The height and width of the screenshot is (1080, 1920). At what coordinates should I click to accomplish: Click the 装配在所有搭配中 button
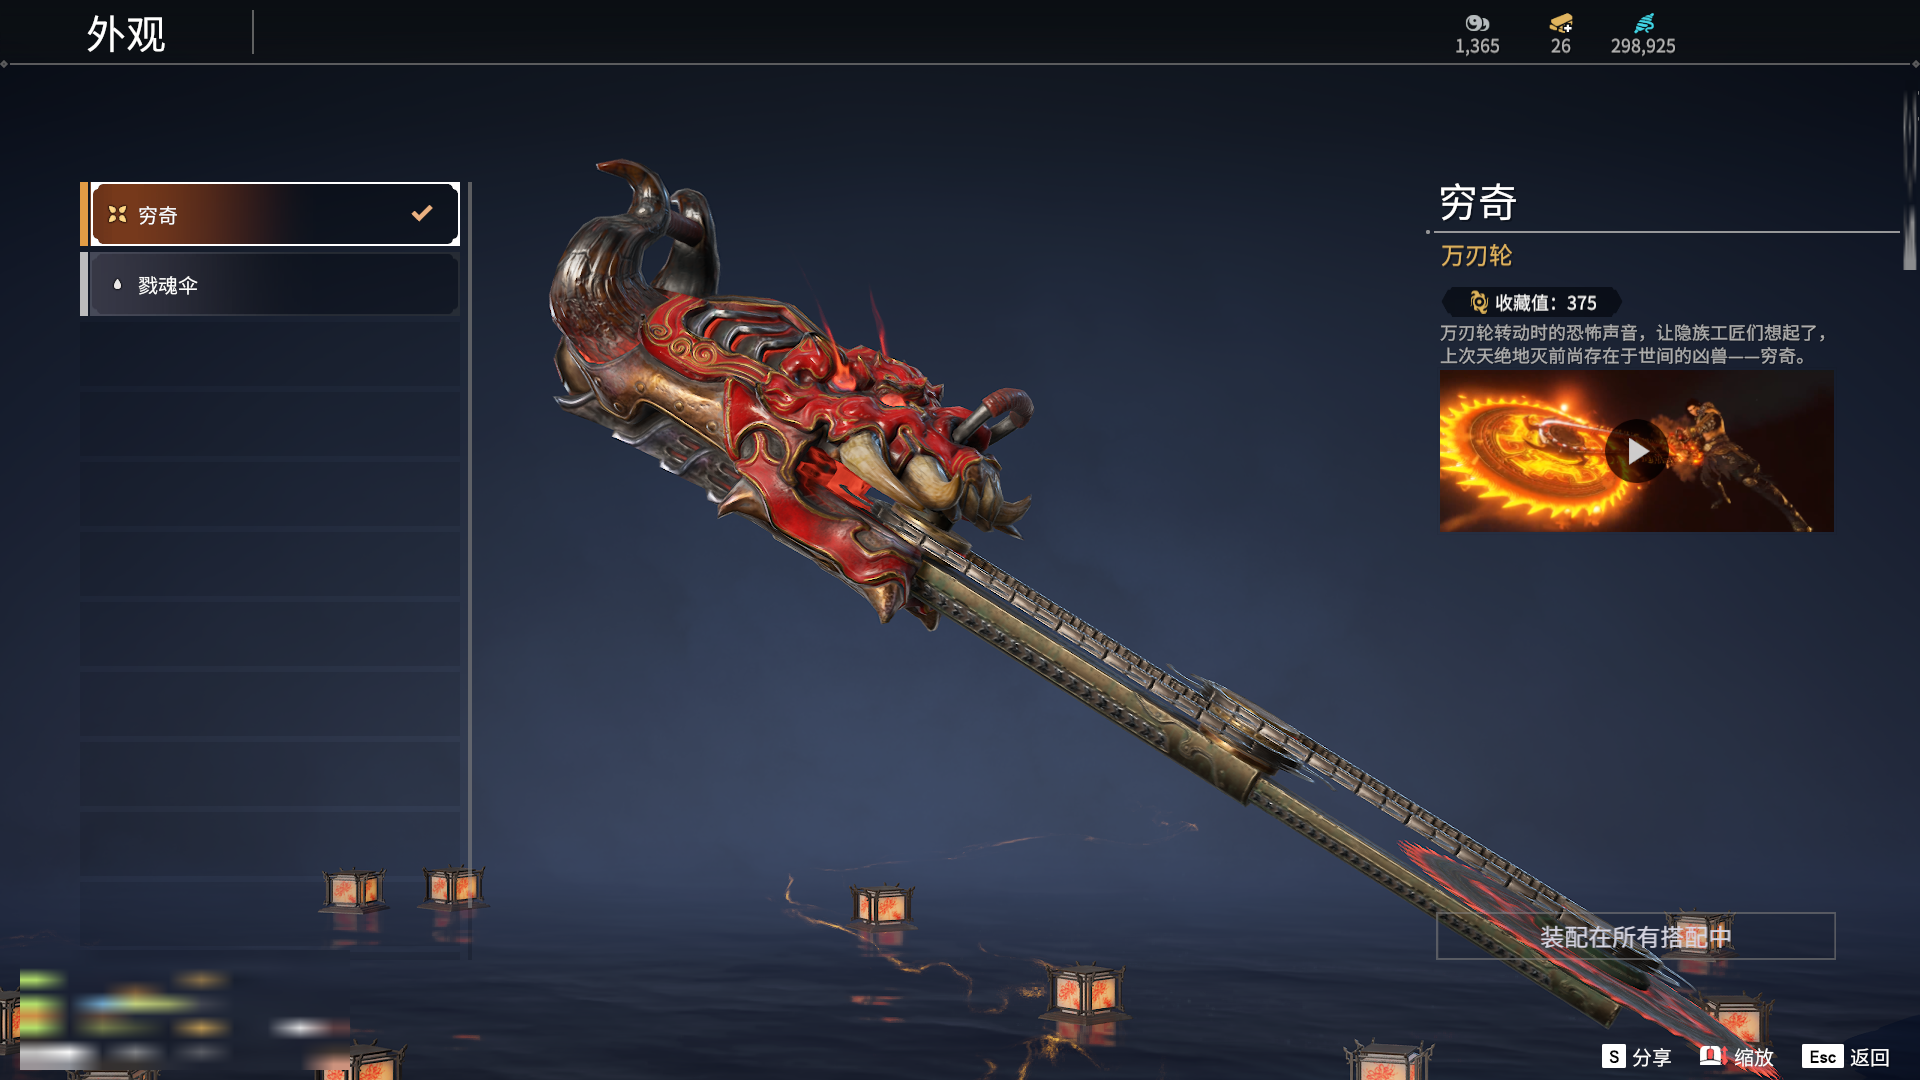click(1636, 936)
